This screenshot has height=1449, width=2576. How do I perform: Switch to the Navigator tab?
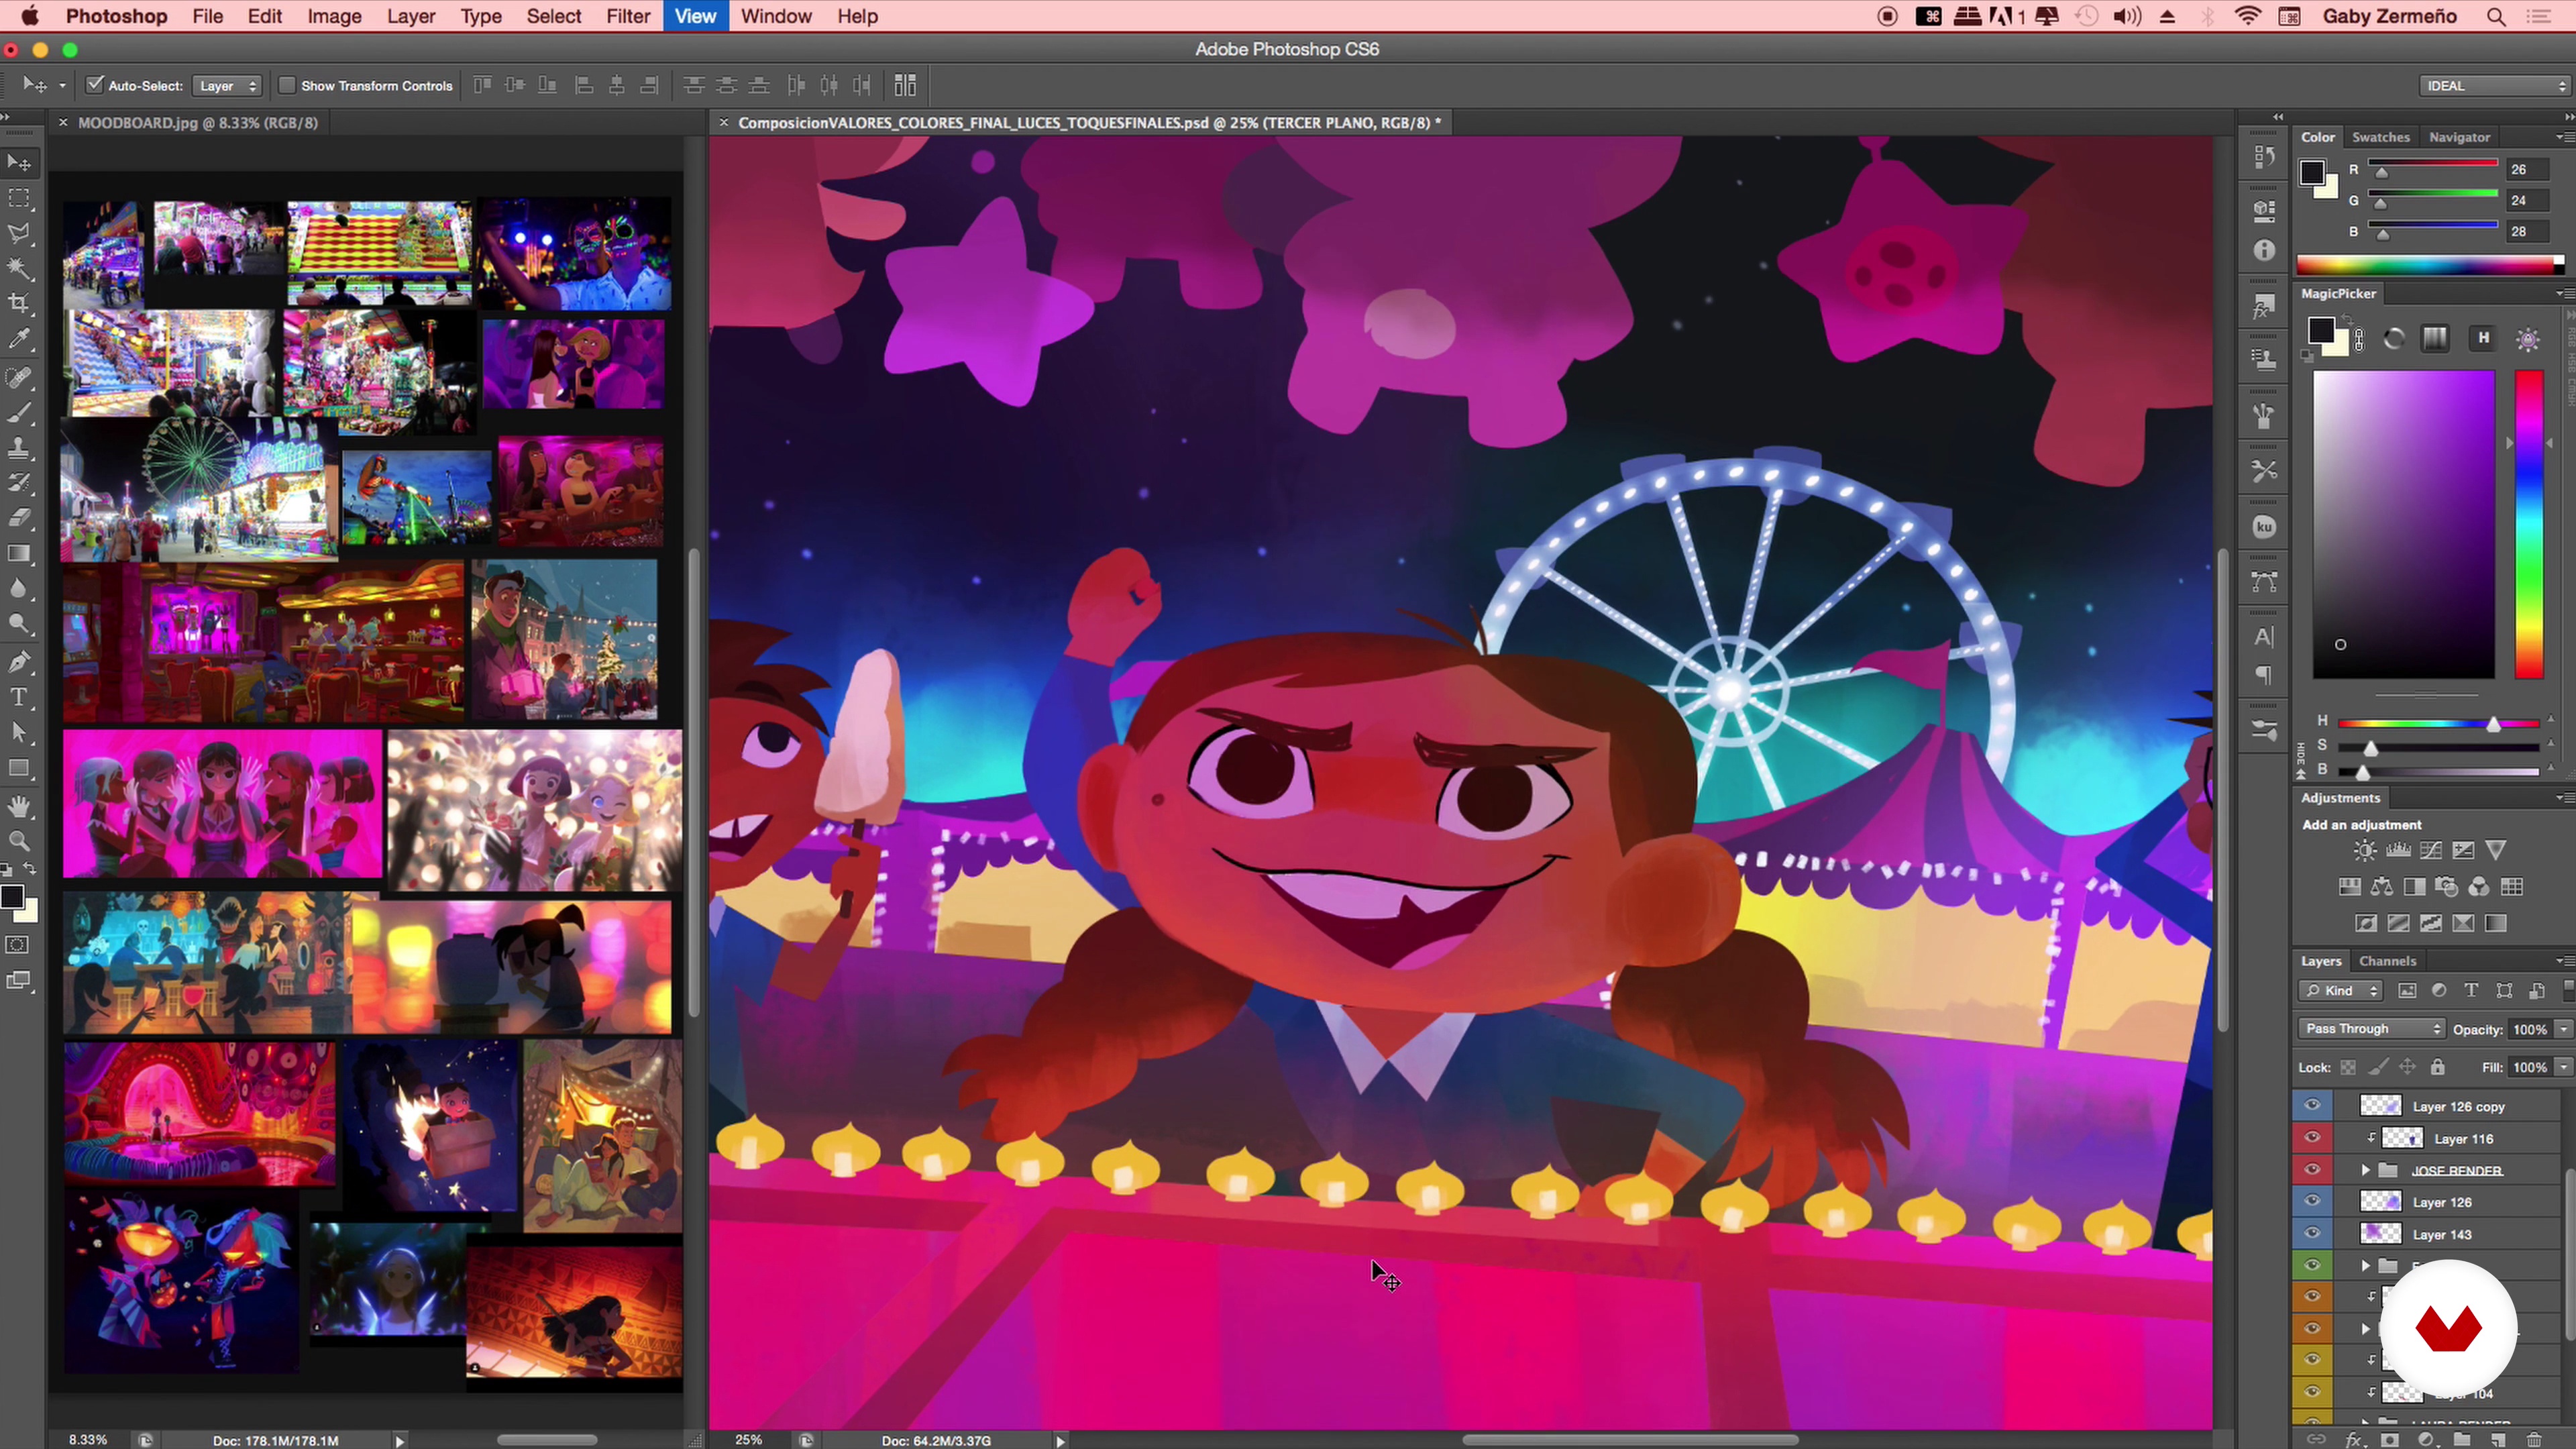click(2459, 137)
